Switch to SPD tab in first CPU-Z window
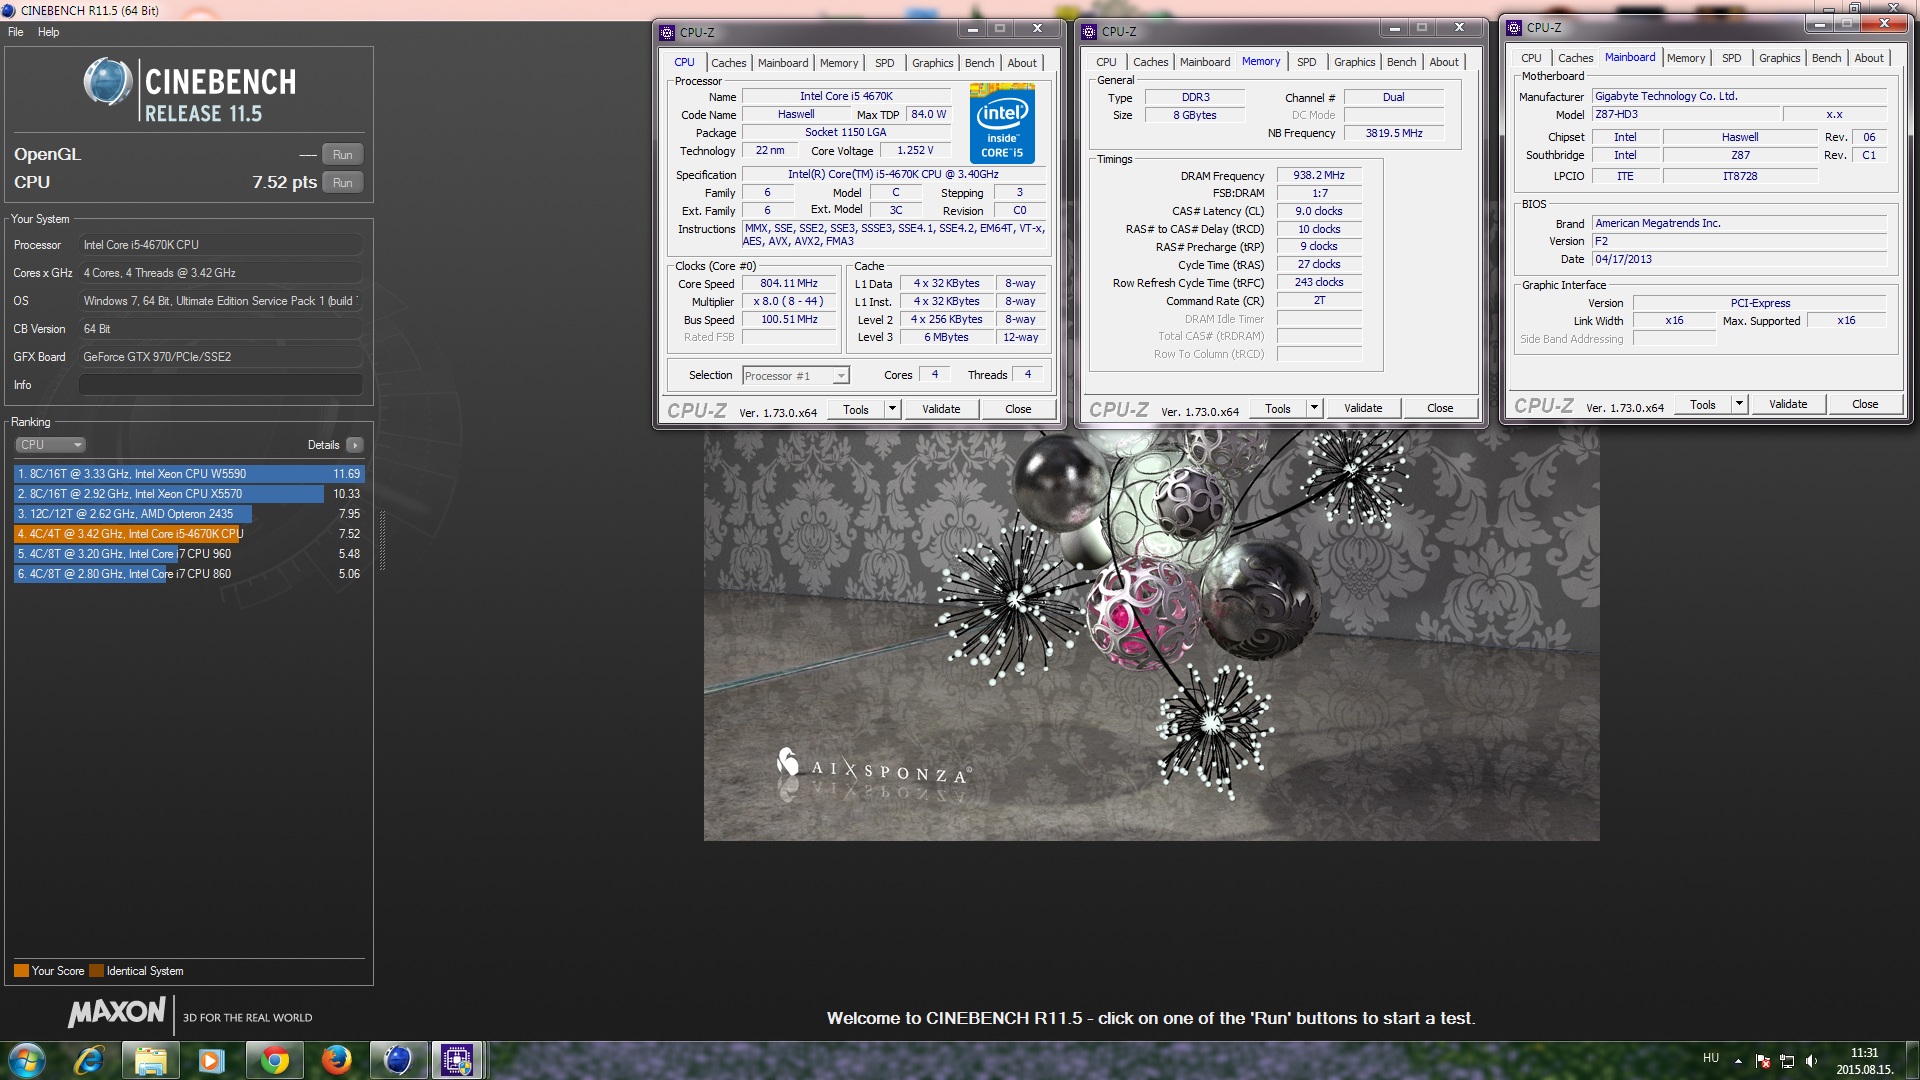This screenshot has height=1080, width=1920. (885, 63)
